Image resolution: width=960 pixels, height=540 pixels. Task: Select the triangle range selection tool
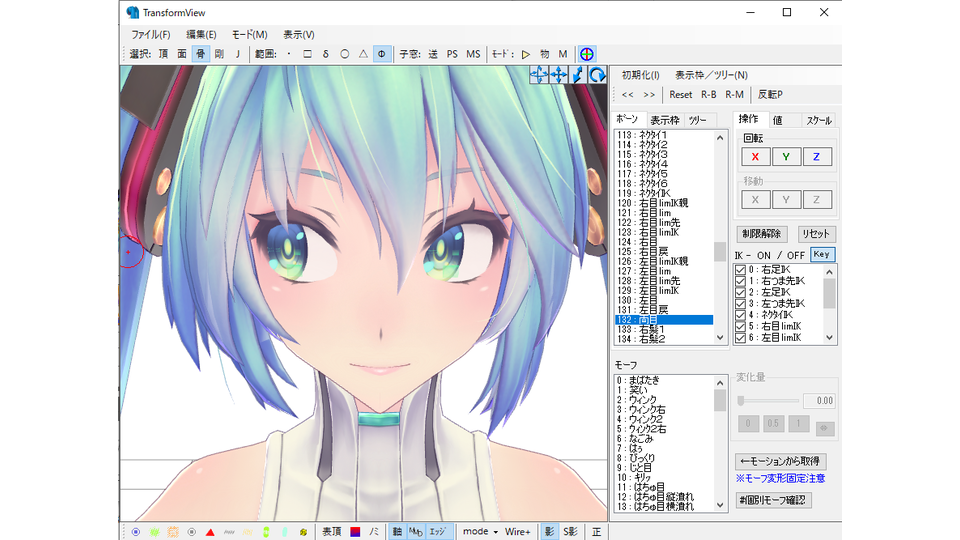point(362,54)
